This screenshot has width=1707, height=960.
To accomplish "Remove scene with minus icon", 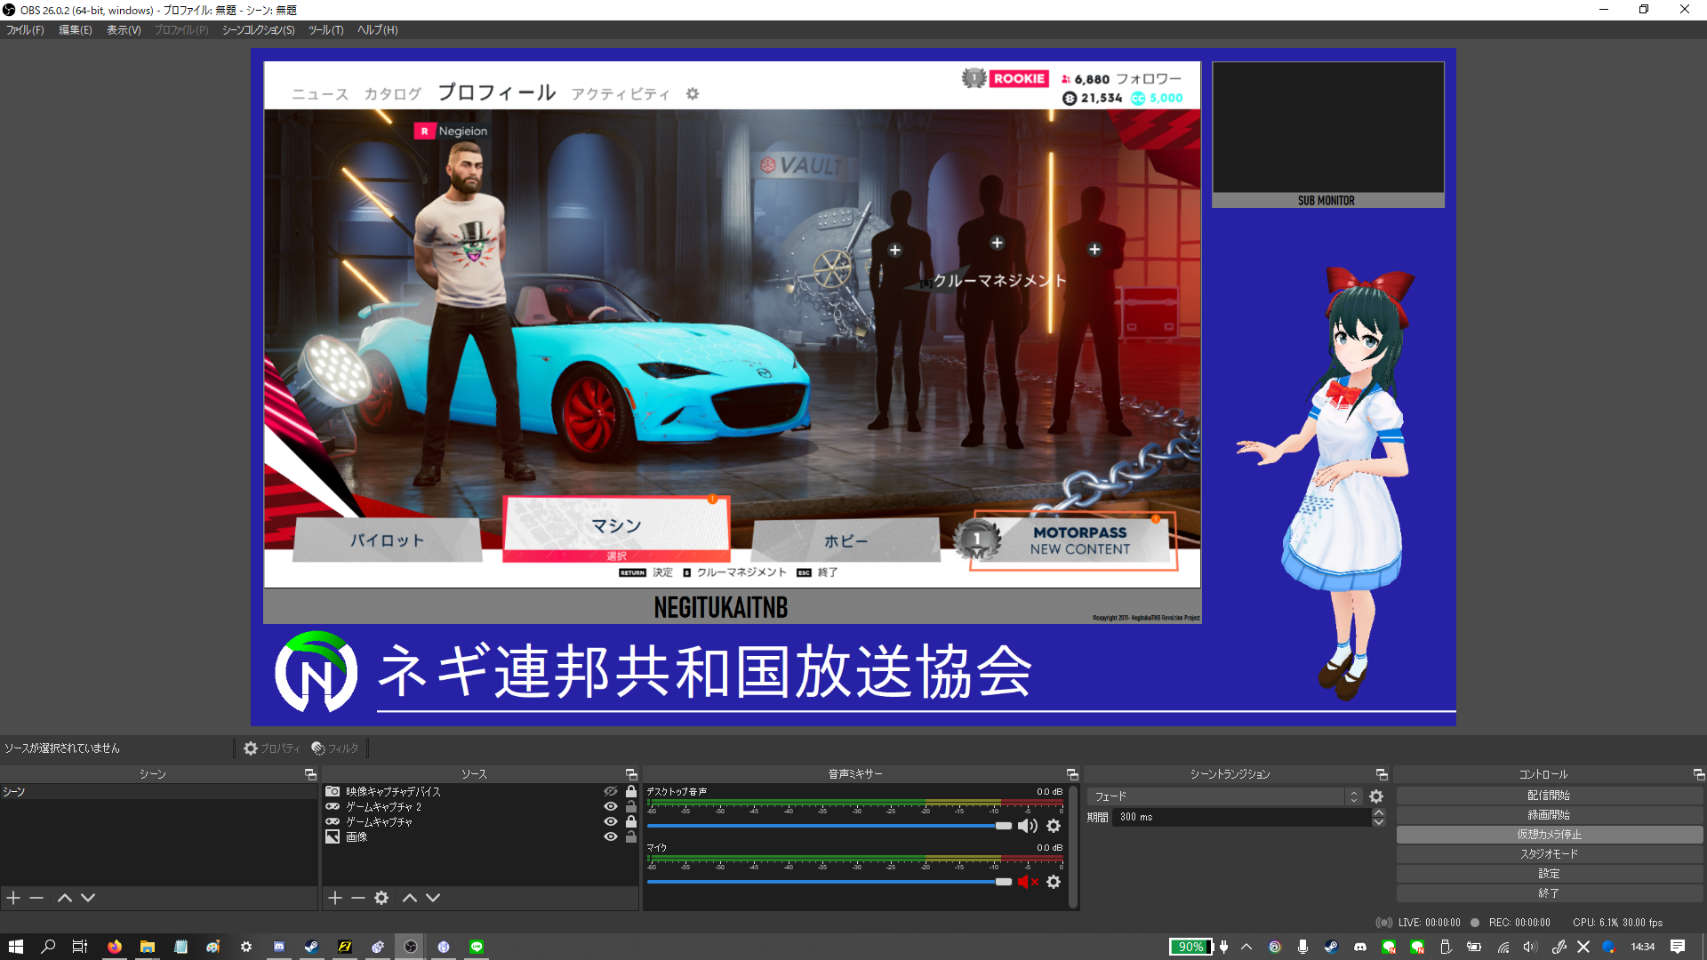I will pos(37,898).
